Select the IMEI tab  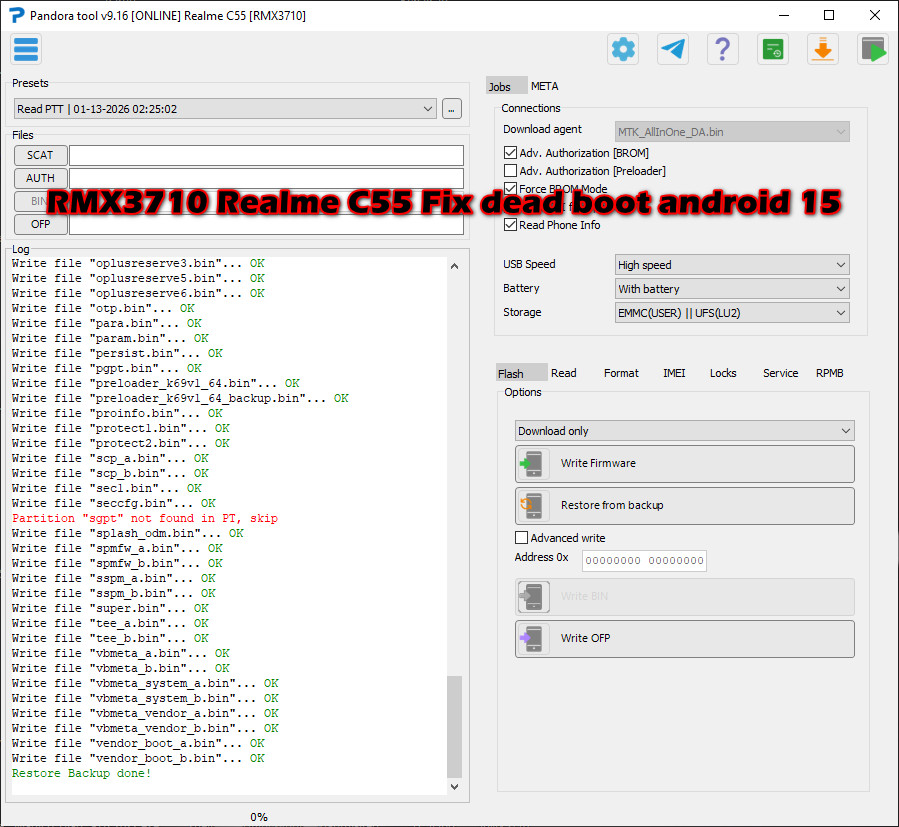pyautogui.click(x=674, y=373)
